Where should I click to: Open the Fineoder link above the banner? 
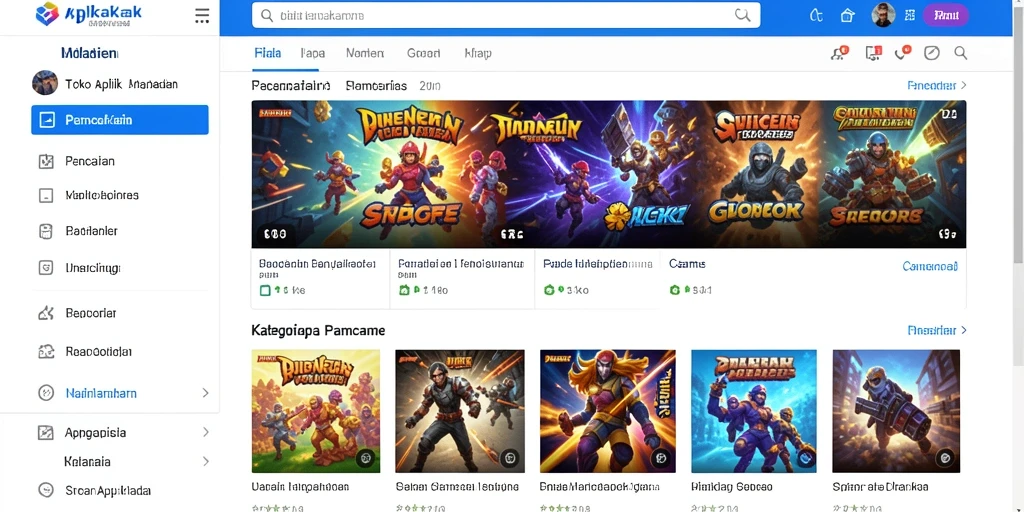pyautogui.click(x=937, y=86)
